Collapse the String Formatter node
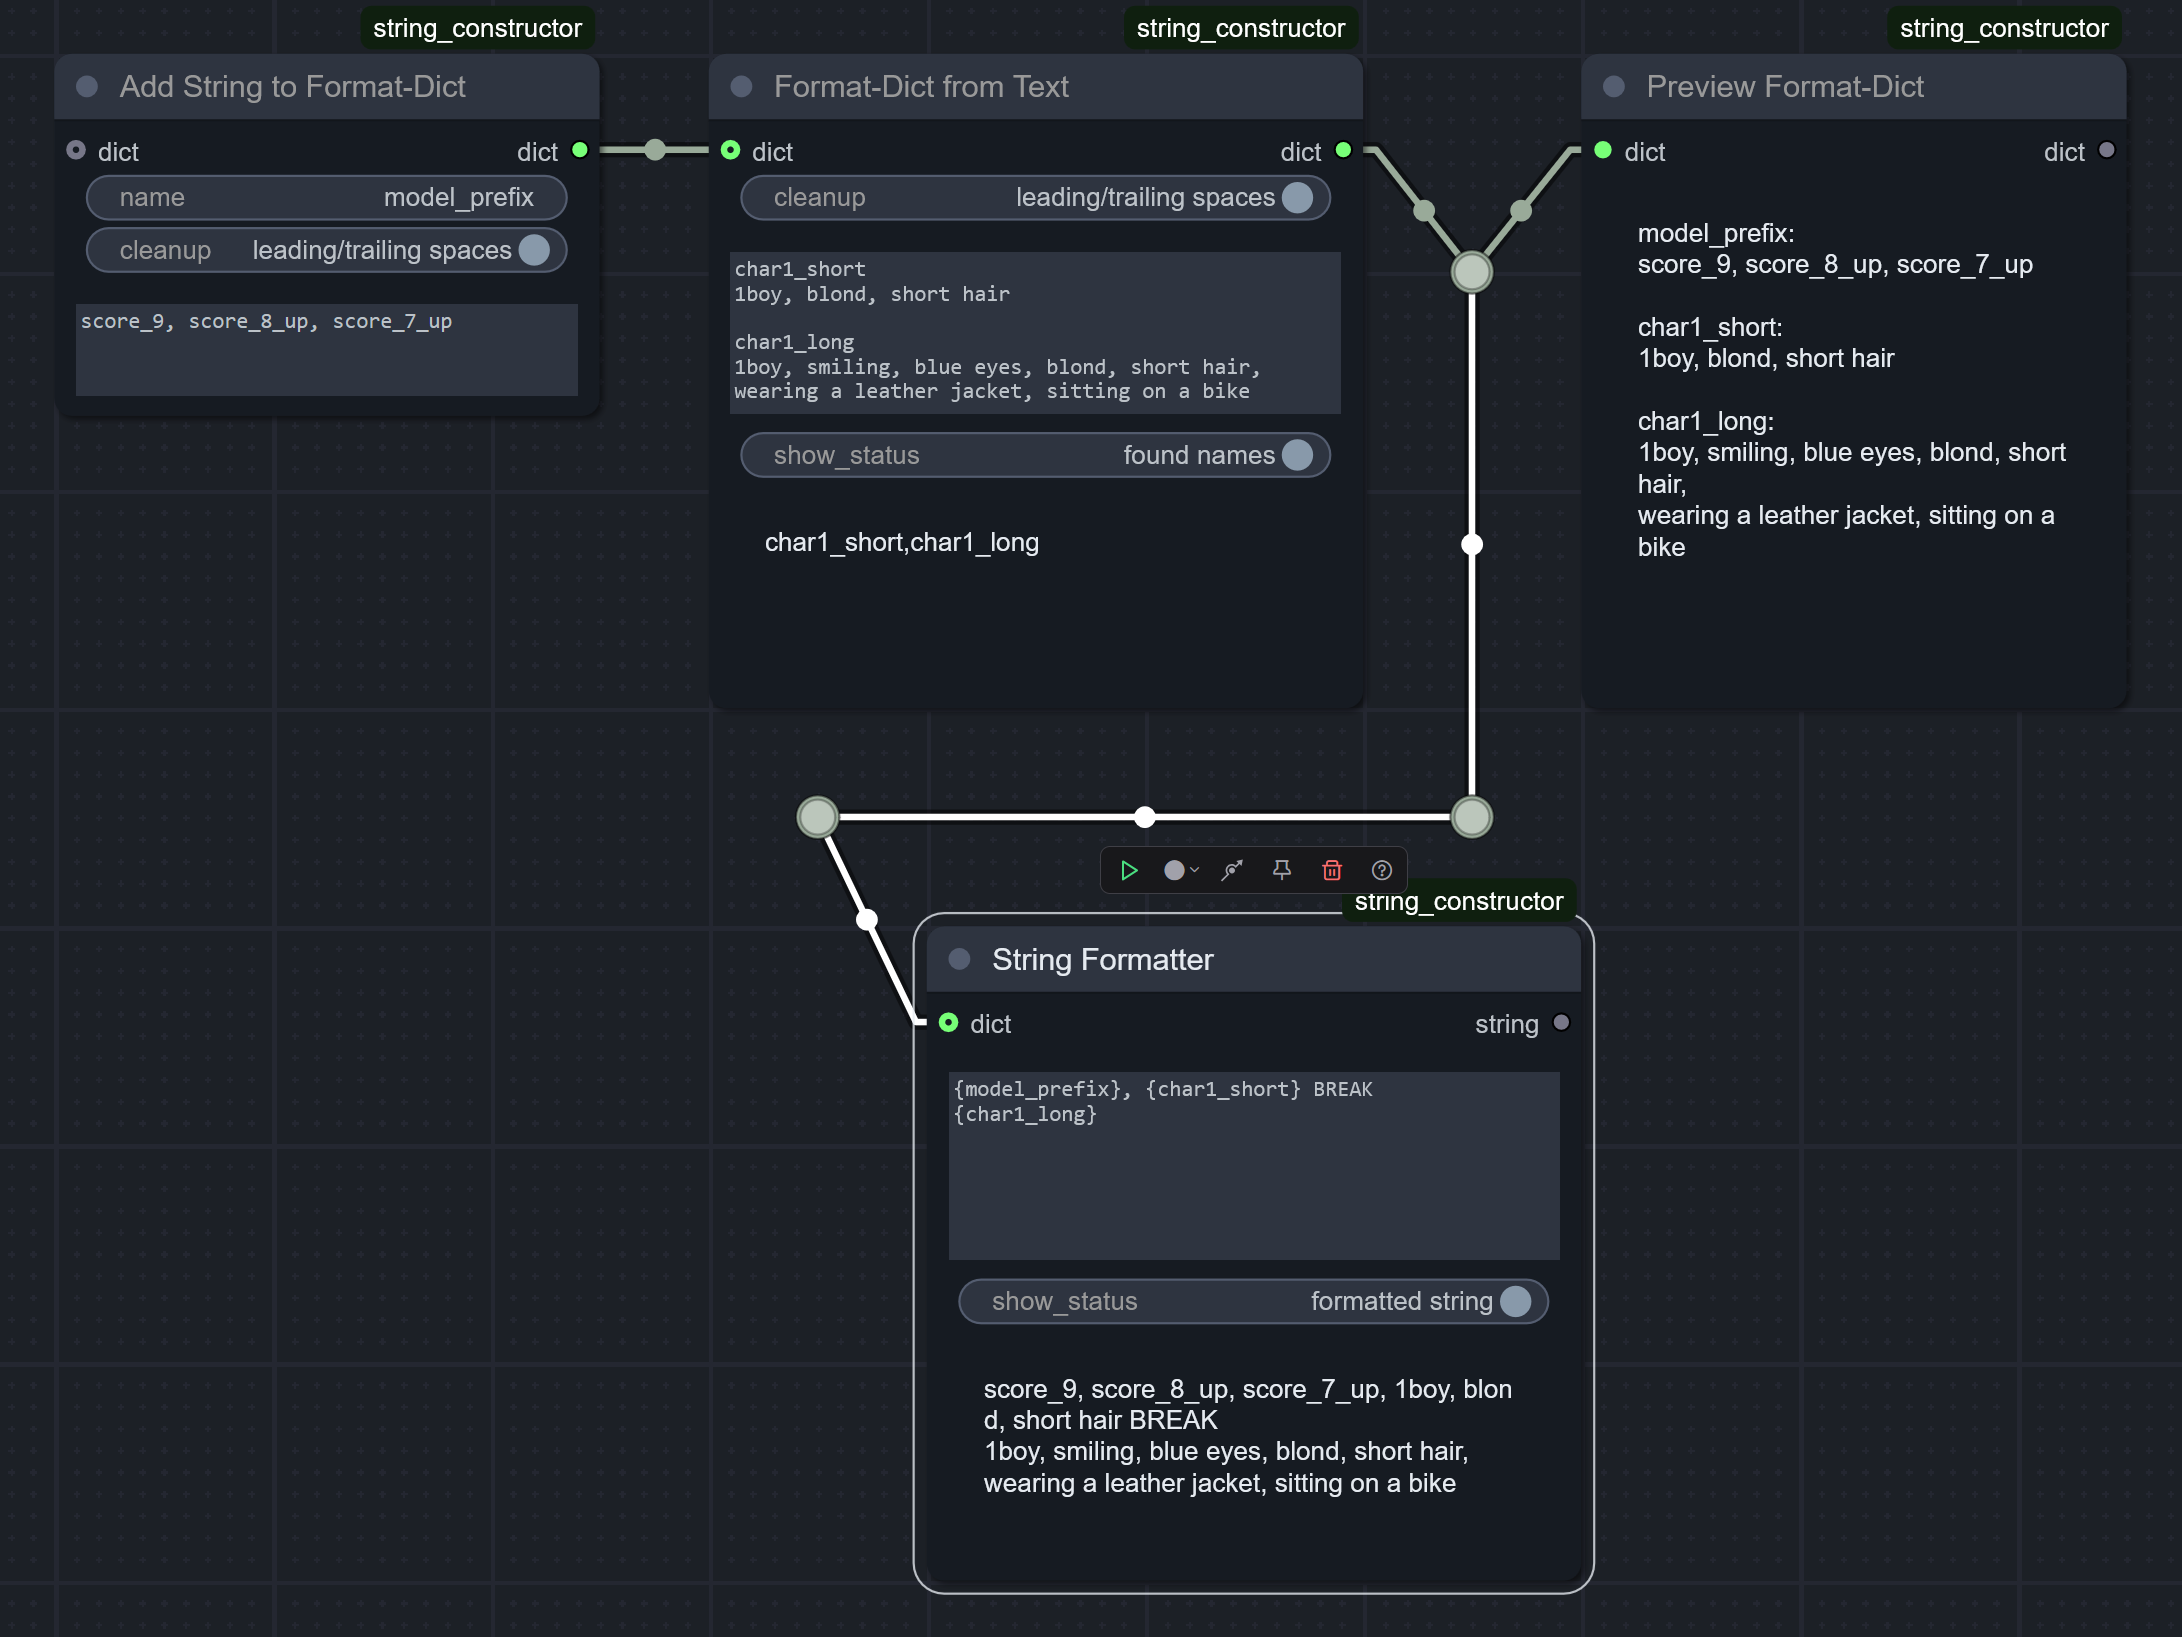 (x=960, y=960)
